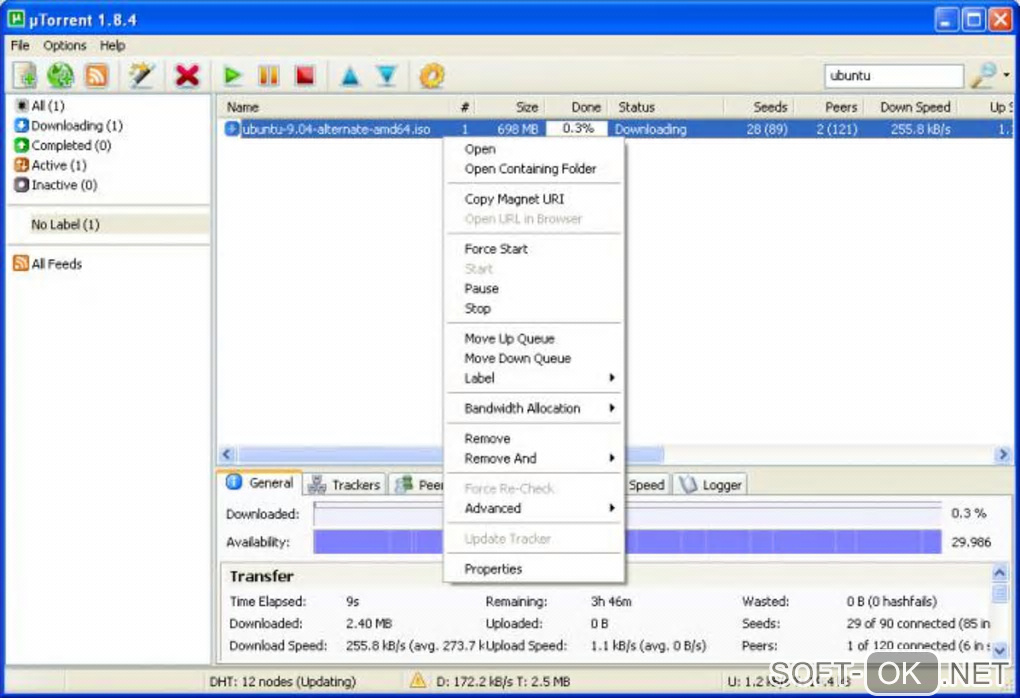Image resolution: width=1020 pixels, height=698 pixels.
Task: Open the Help menu
Action: (x=112, y=46)
